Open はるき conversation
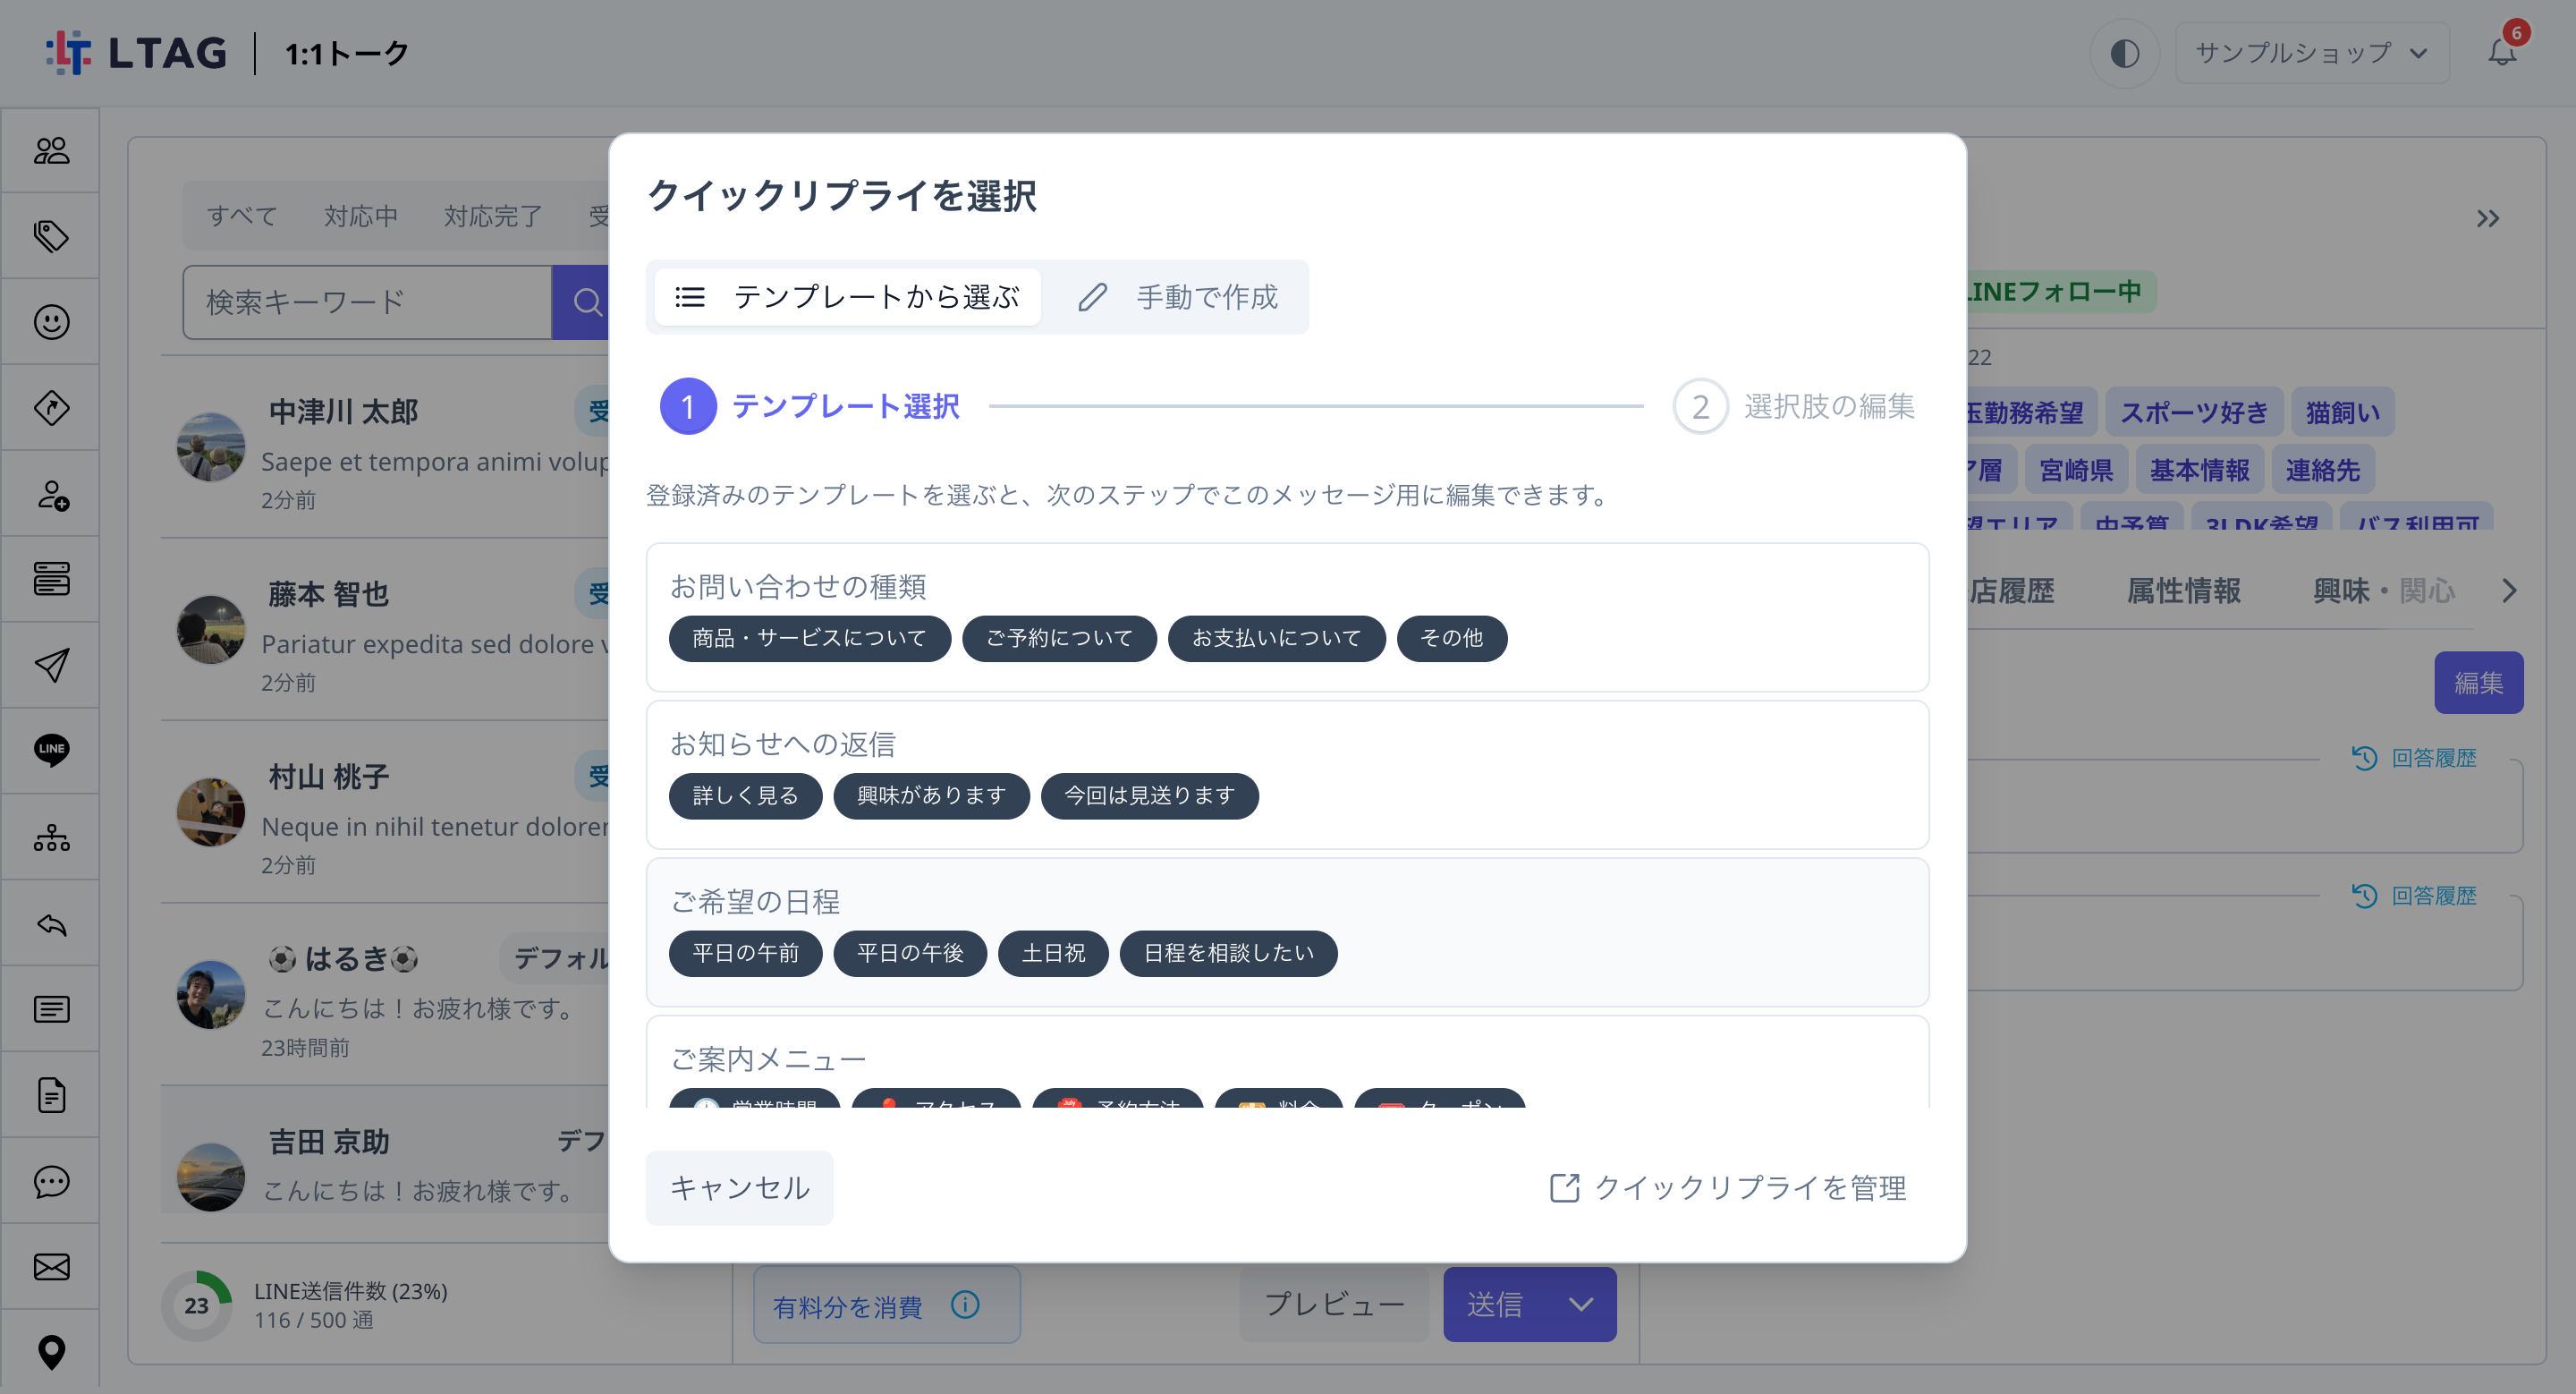Viewport: 2576px width, 1394px height. pos(385,995)
